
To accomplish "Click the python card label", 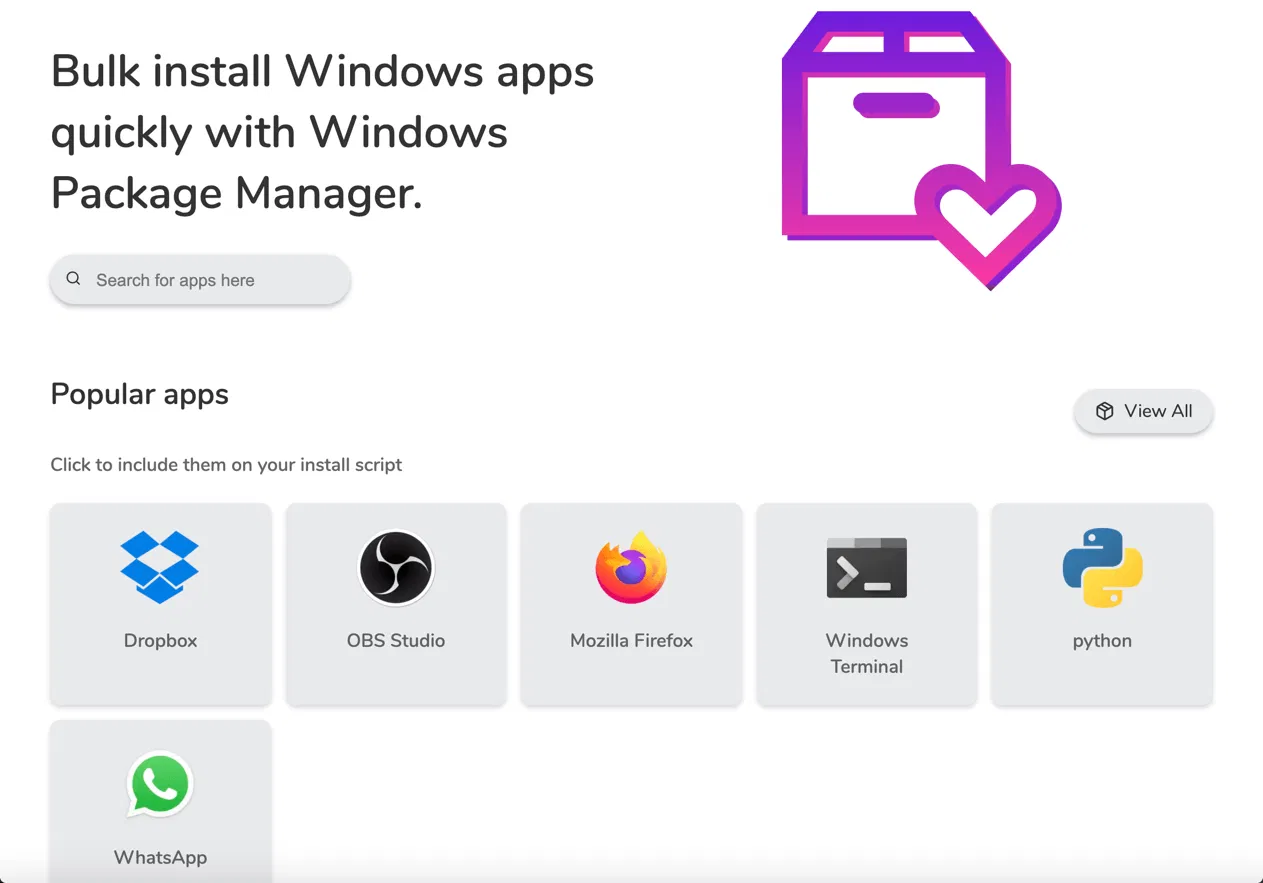I will pyautogui.click(x=1102, y=642).
